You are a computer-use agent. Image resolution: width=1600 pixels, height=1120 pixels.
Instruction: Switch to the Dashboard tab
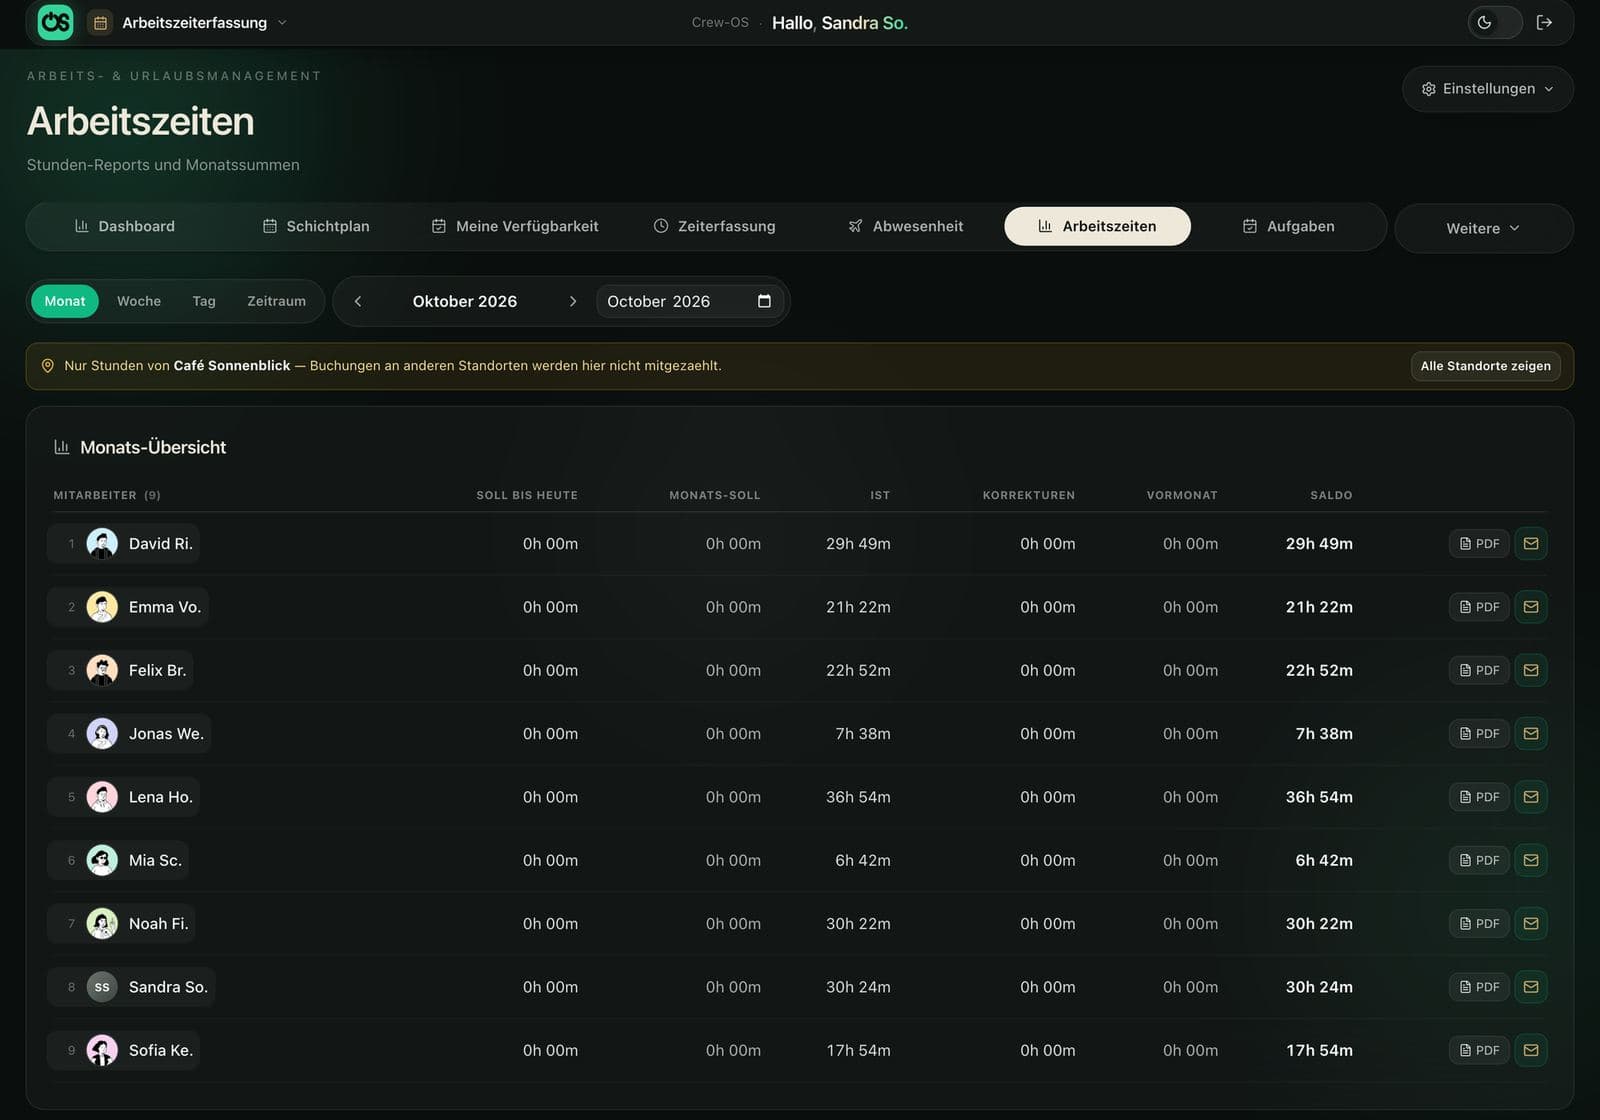125,226
